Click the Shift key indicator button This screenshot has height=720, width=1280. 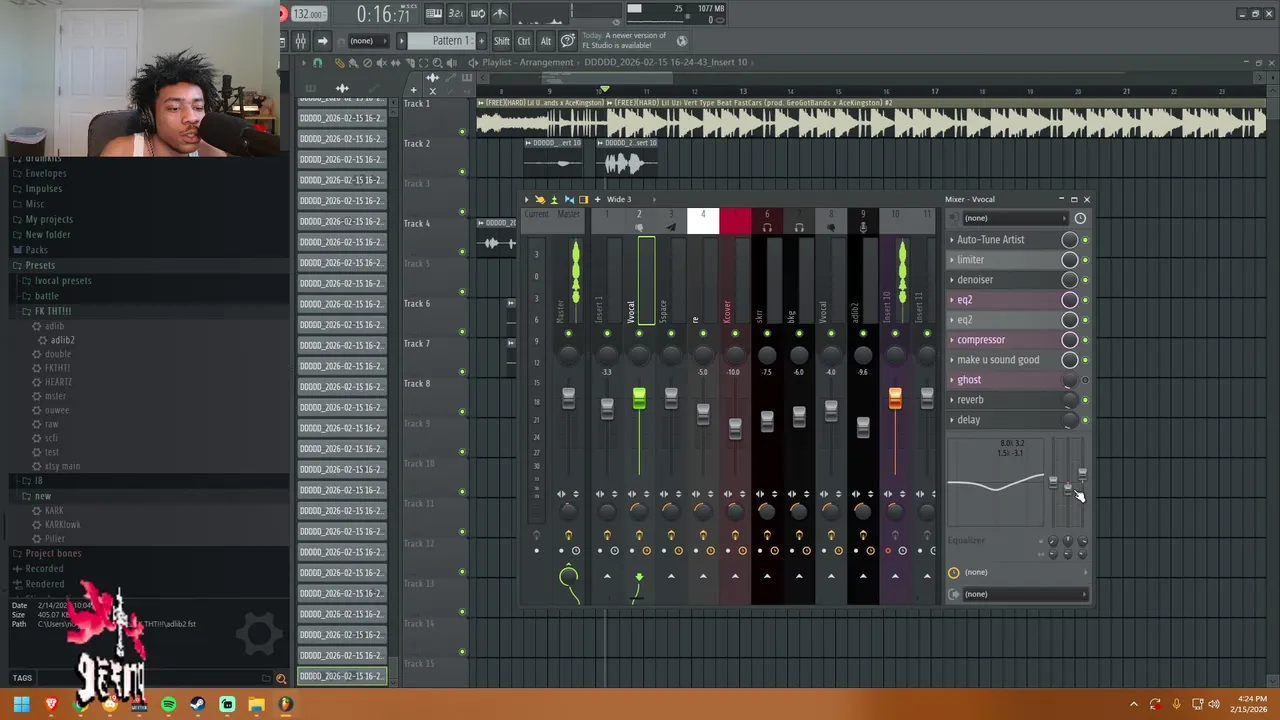coord(502,41)
